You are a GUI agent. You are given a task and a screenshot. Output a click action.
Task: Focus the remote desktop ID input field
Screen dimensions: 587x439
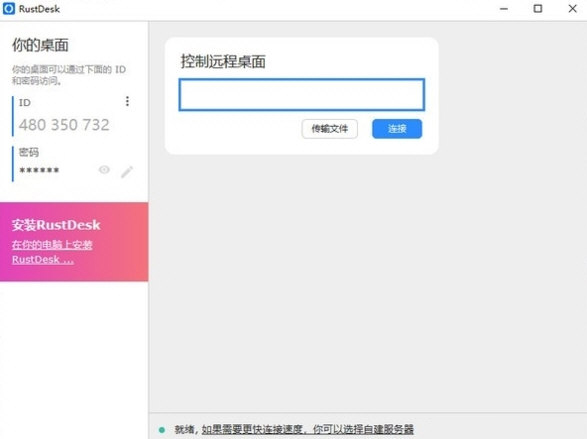pos(302,95)
